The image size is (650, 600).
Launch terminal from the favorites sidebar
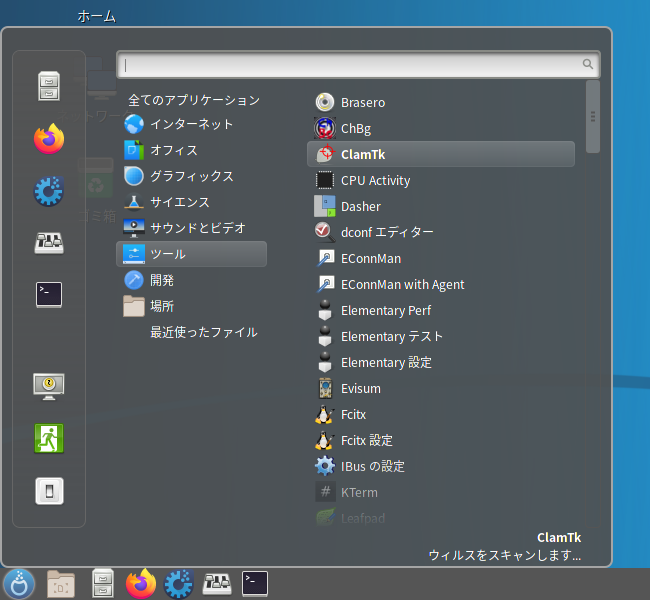pyautogui.click(x=49, y=295)
